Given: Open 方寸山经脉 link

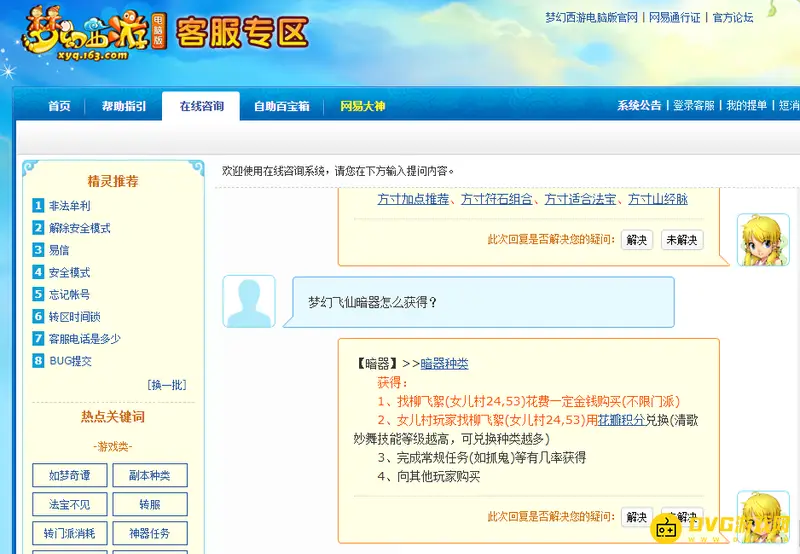Looking at the screenshot, I should 658,199.
